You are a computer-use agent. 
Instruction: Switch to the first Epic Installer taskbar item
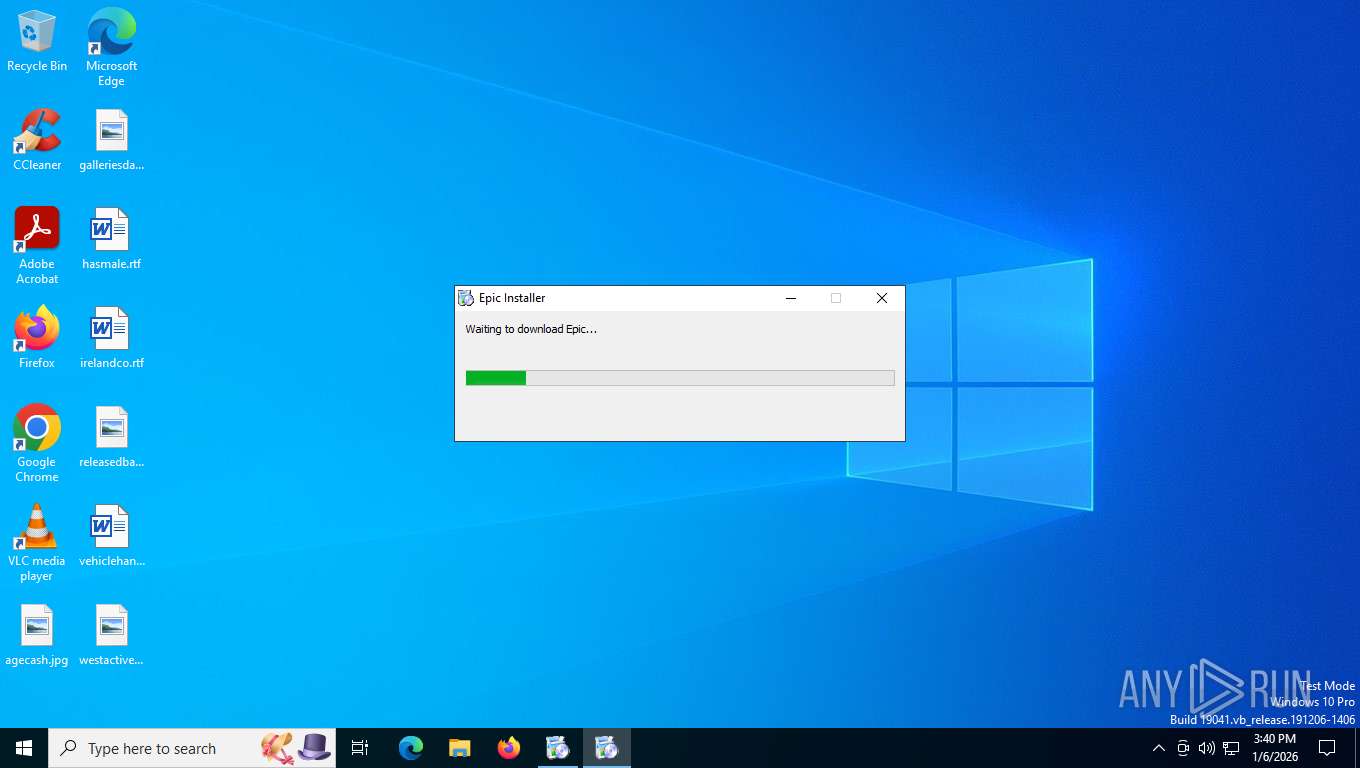[558, 748]
